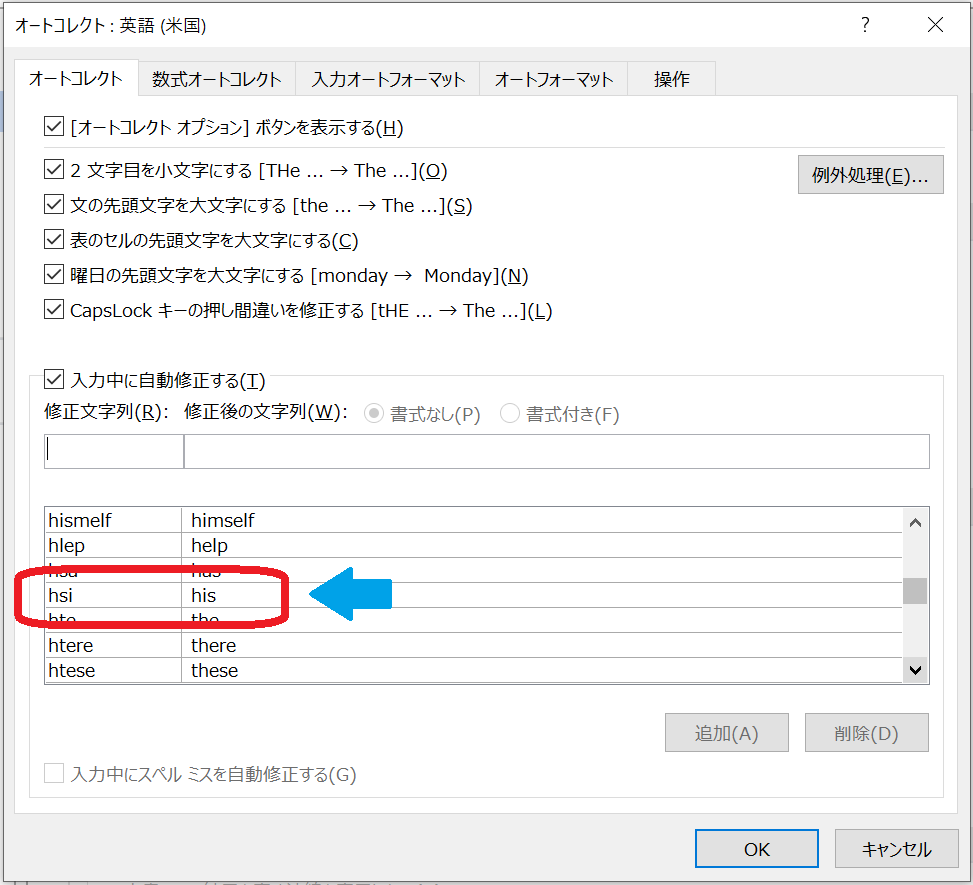Confirm with the OK button
Image resolution: width=973 pixels, height=885 pixels.
point(756,848)
